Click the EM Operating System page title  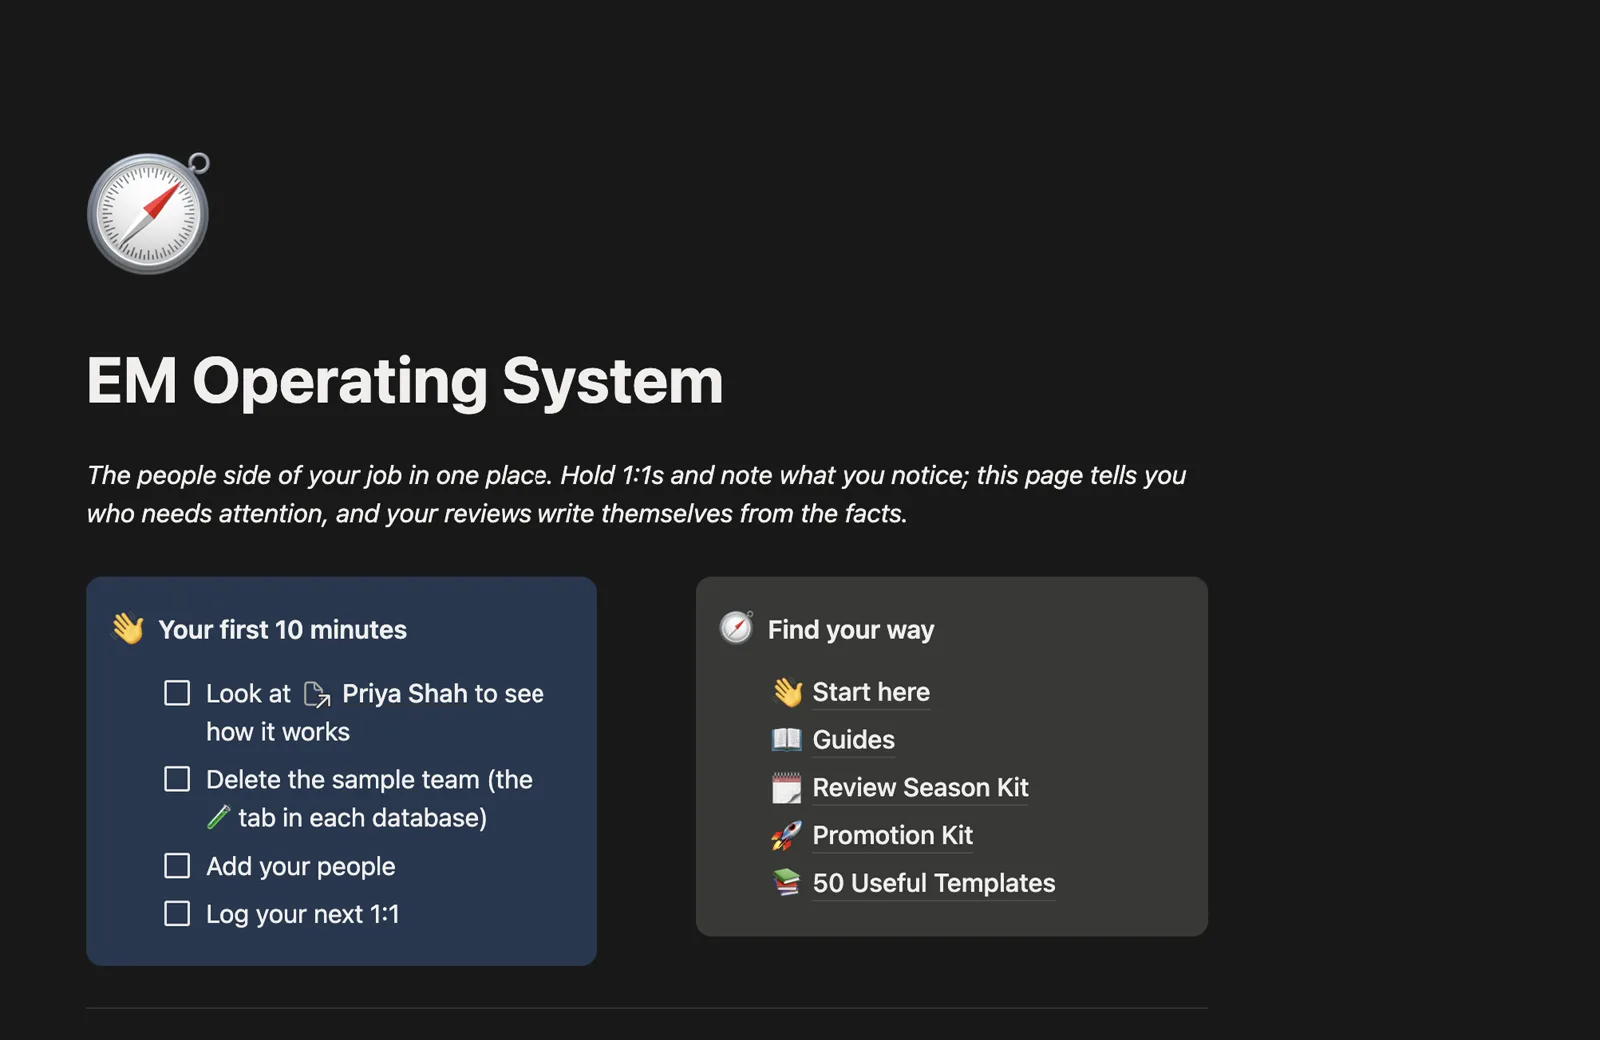404,381
